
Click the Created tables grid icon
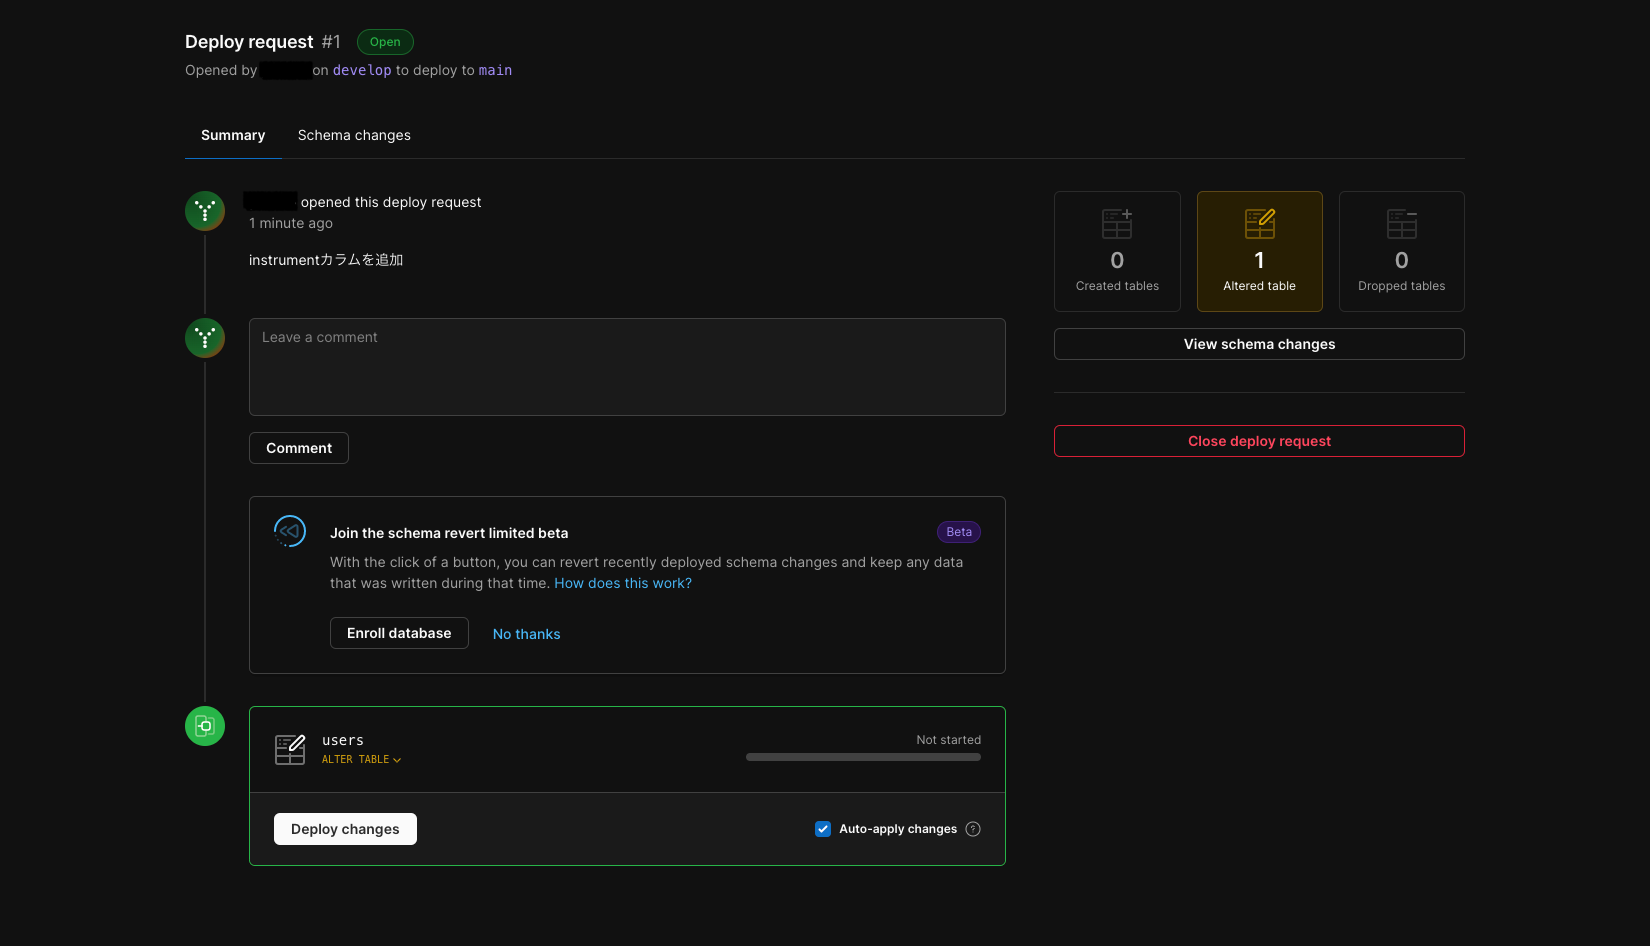coord(1117,224)
